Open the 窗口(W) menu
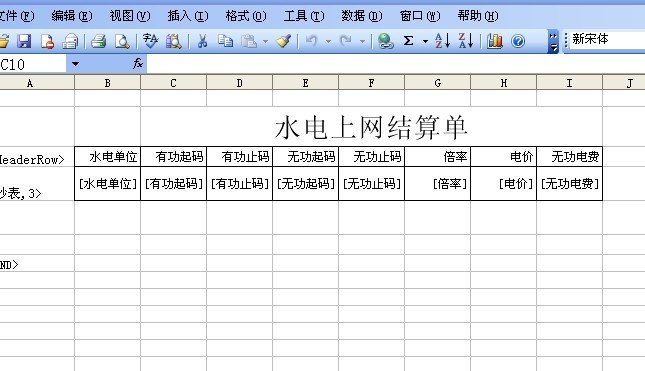 click(x=420, y=16)
